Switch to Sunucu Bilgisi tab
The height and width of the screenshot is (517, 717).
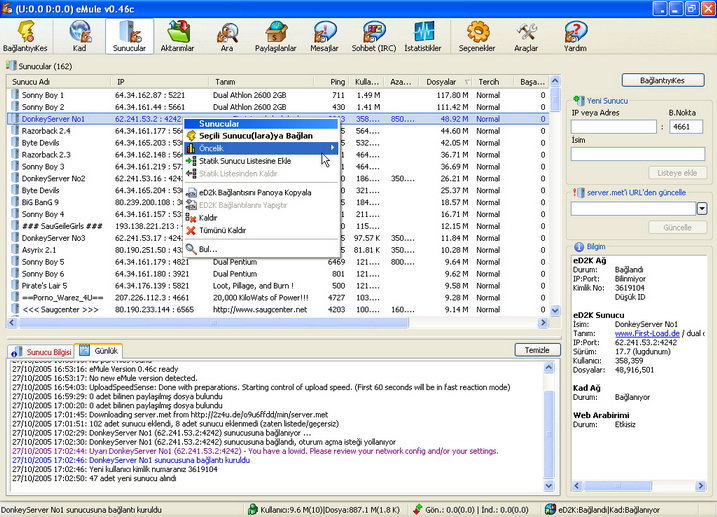click(41, 352)
